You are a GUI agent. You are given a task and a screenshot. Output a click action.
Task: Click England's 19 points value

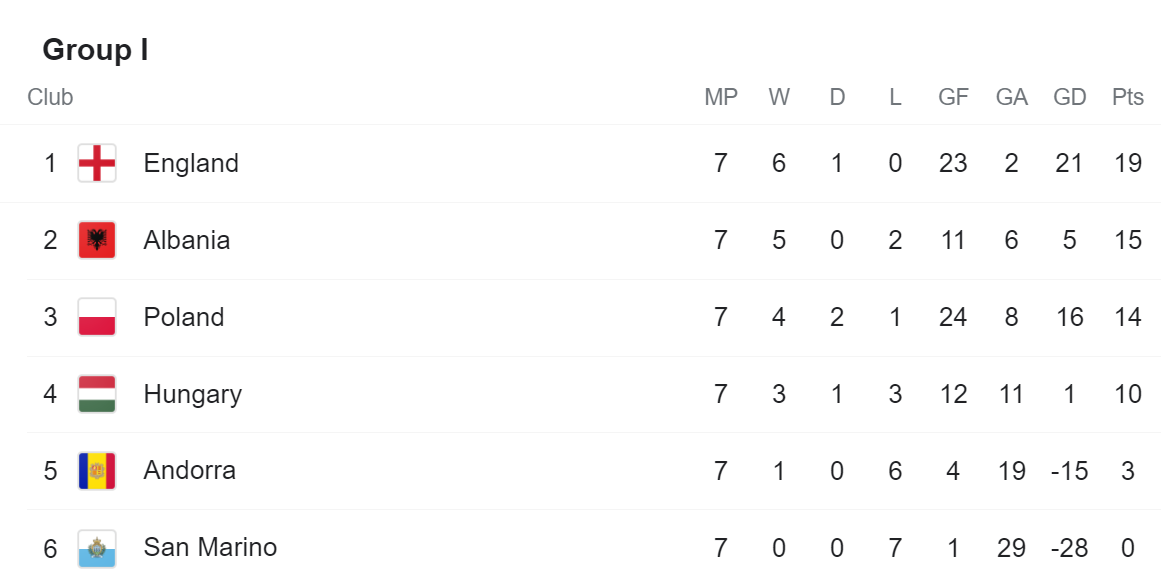point(1128,163)
